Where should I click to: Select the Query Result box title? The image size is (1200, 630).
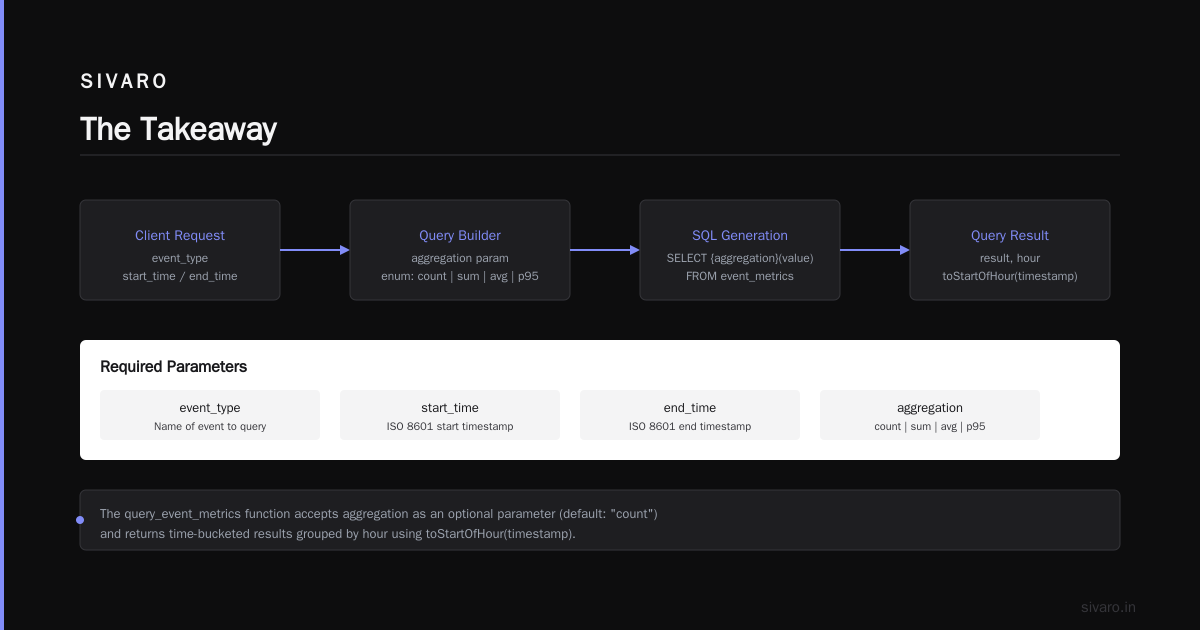(x=1010, y=236)
